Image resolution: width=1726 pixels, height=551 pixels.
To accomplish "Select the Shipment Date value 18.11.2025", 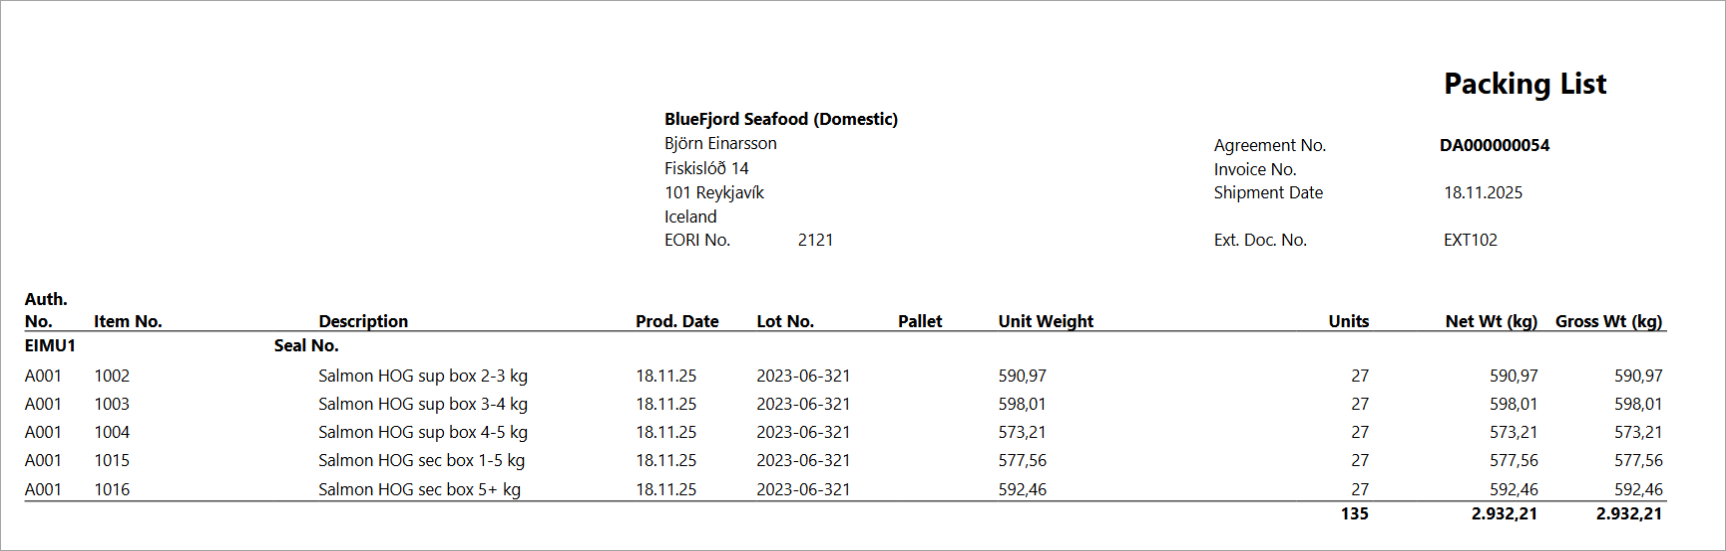I will [x=1483, y=192].
